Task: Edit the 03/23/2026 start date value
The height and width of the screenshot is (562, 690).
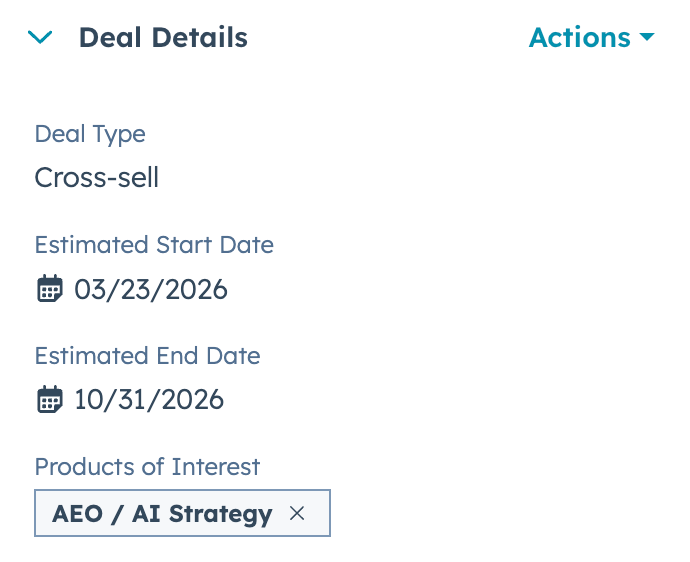Action: point(151,290)
